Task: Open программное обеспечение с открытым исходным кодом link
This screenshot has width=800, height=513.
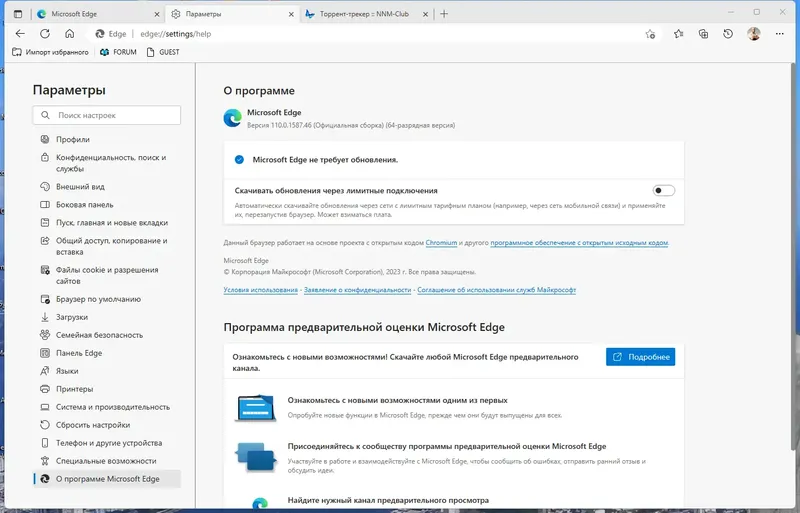Action: coord(579,243)
